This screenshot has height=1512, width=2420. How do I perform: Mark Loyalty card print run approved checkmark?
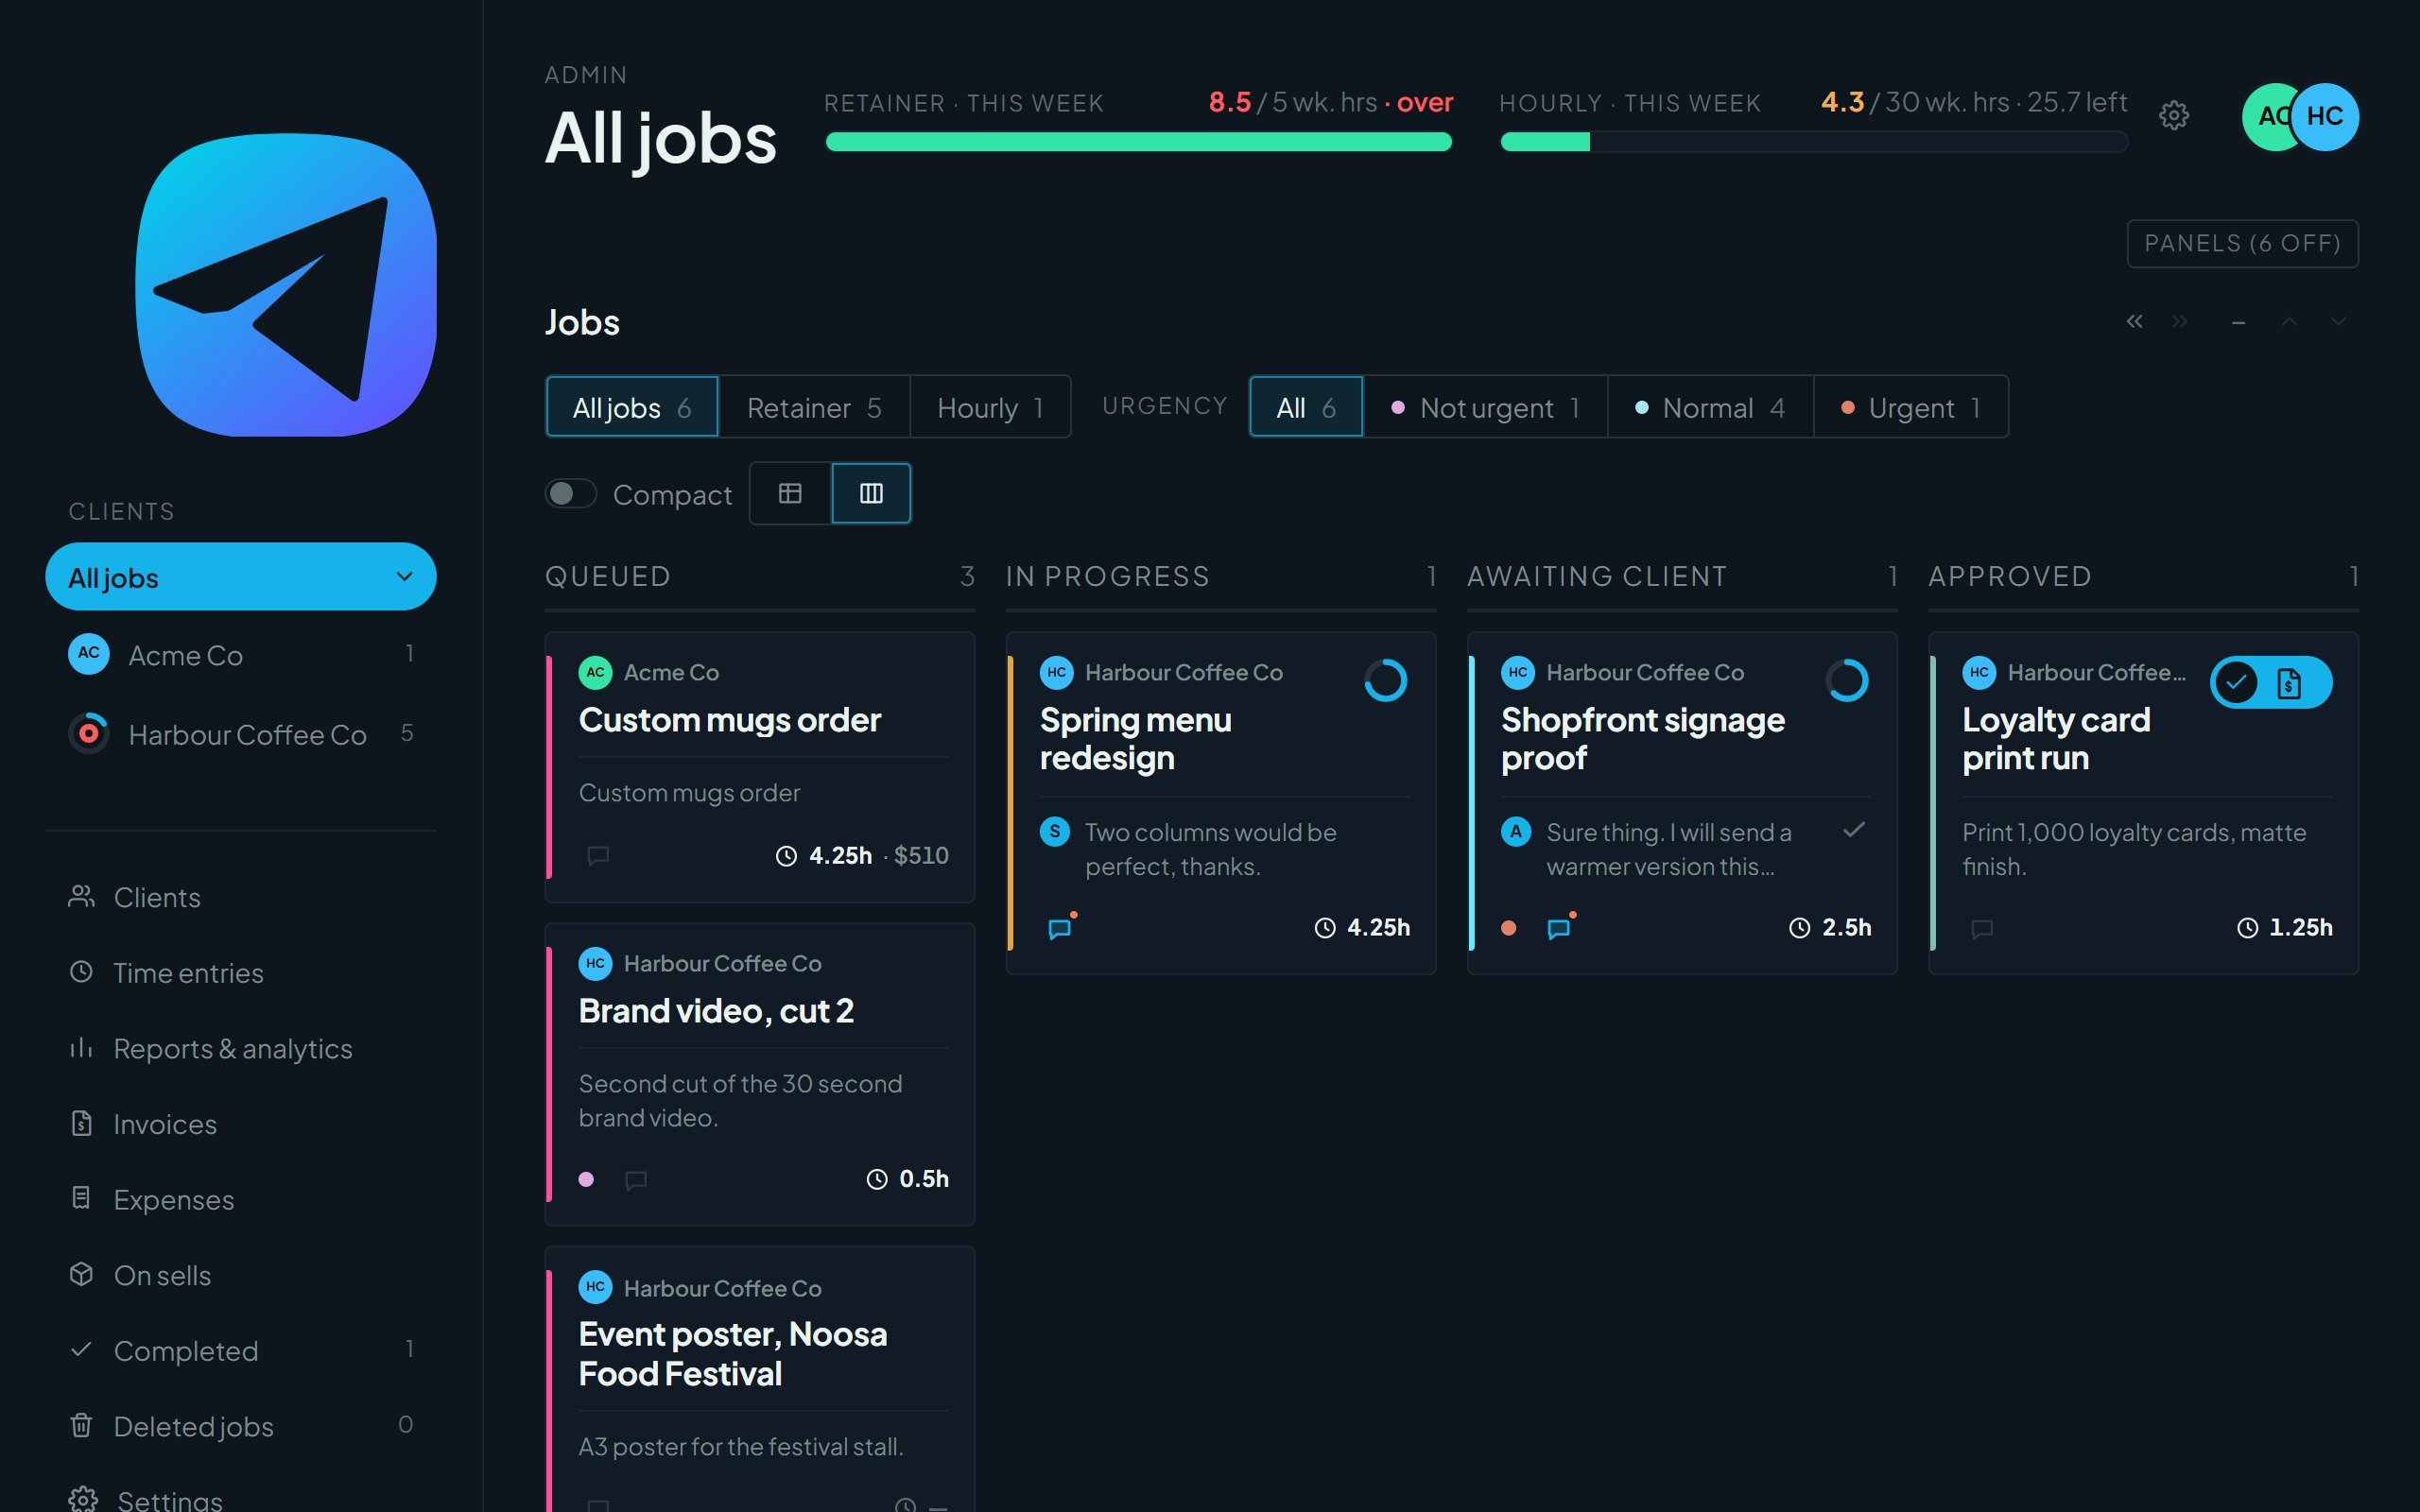2236,683
